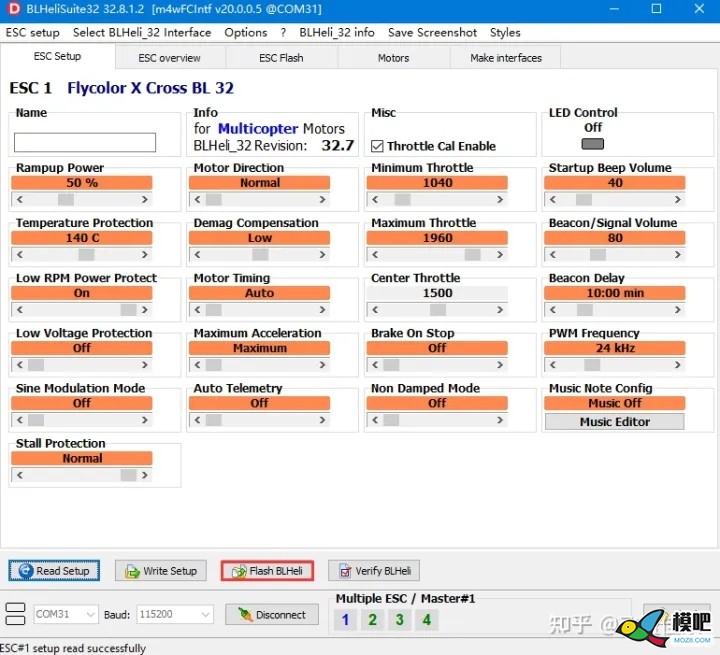Screen dimensions: 720x655
Task: Click the Non Damped Mode right arrow
Action: [500, 420]
